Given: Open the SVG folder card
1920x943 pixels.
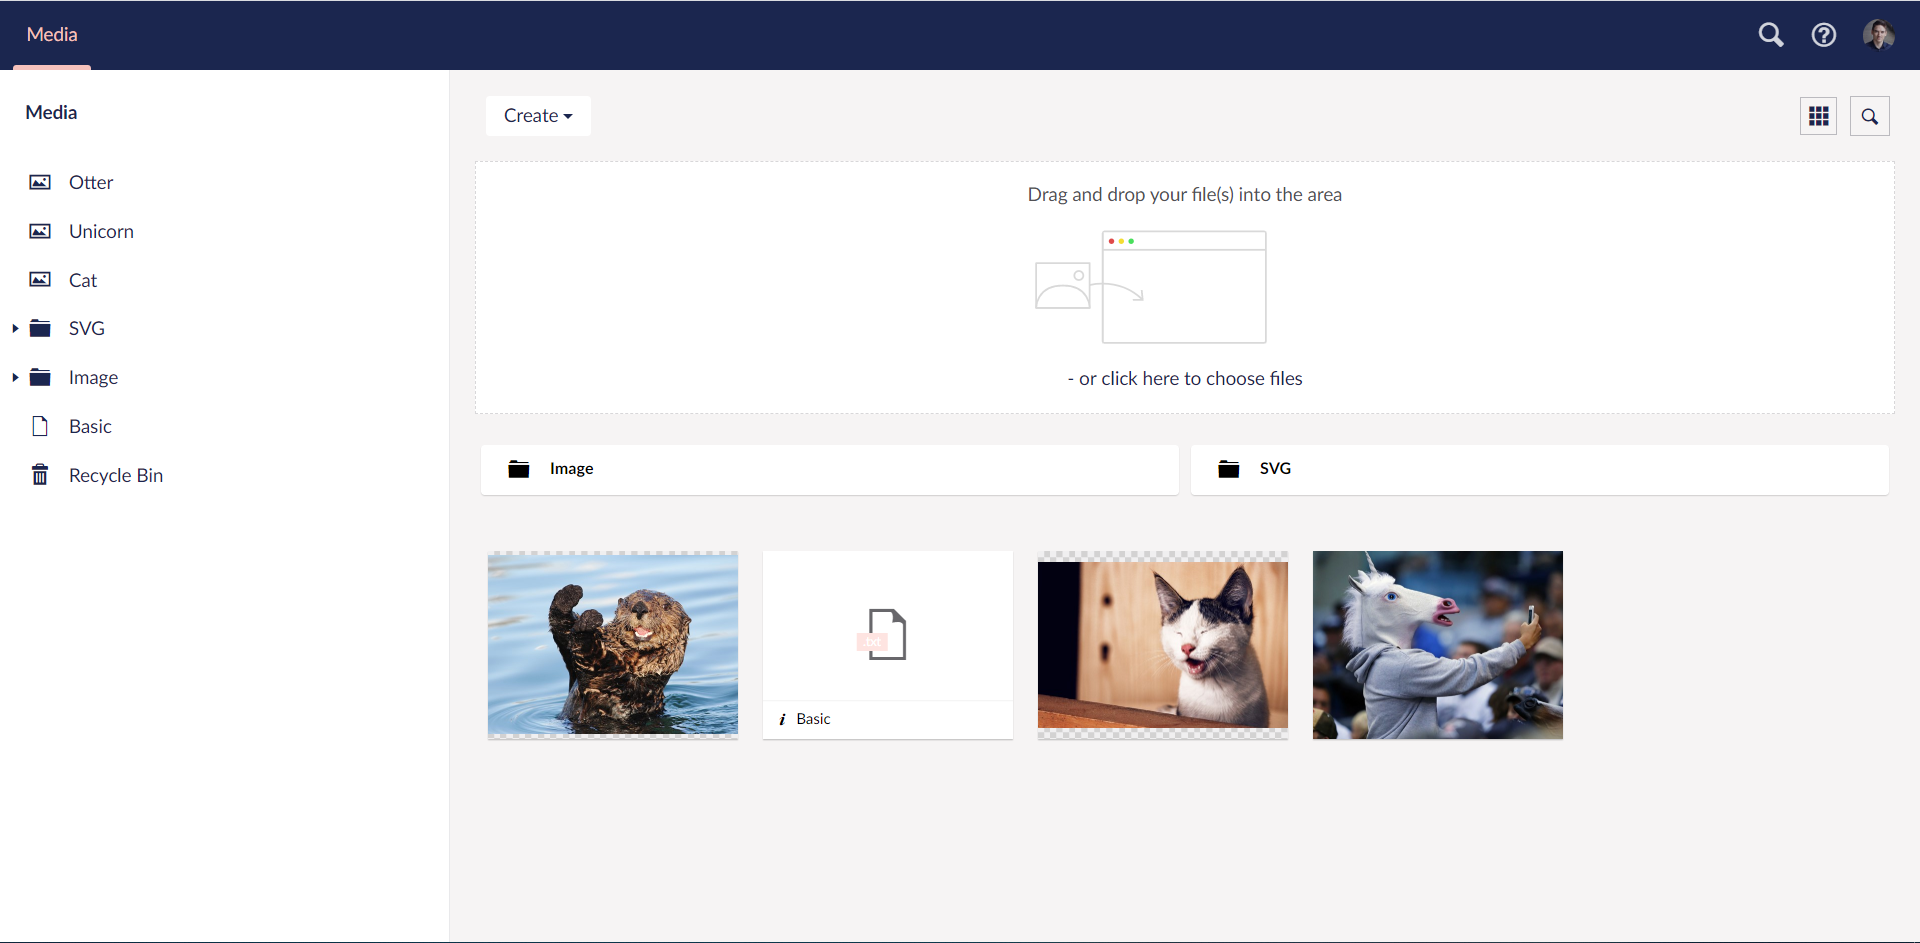Looking at the screenshot, I should coord(1540,469).
